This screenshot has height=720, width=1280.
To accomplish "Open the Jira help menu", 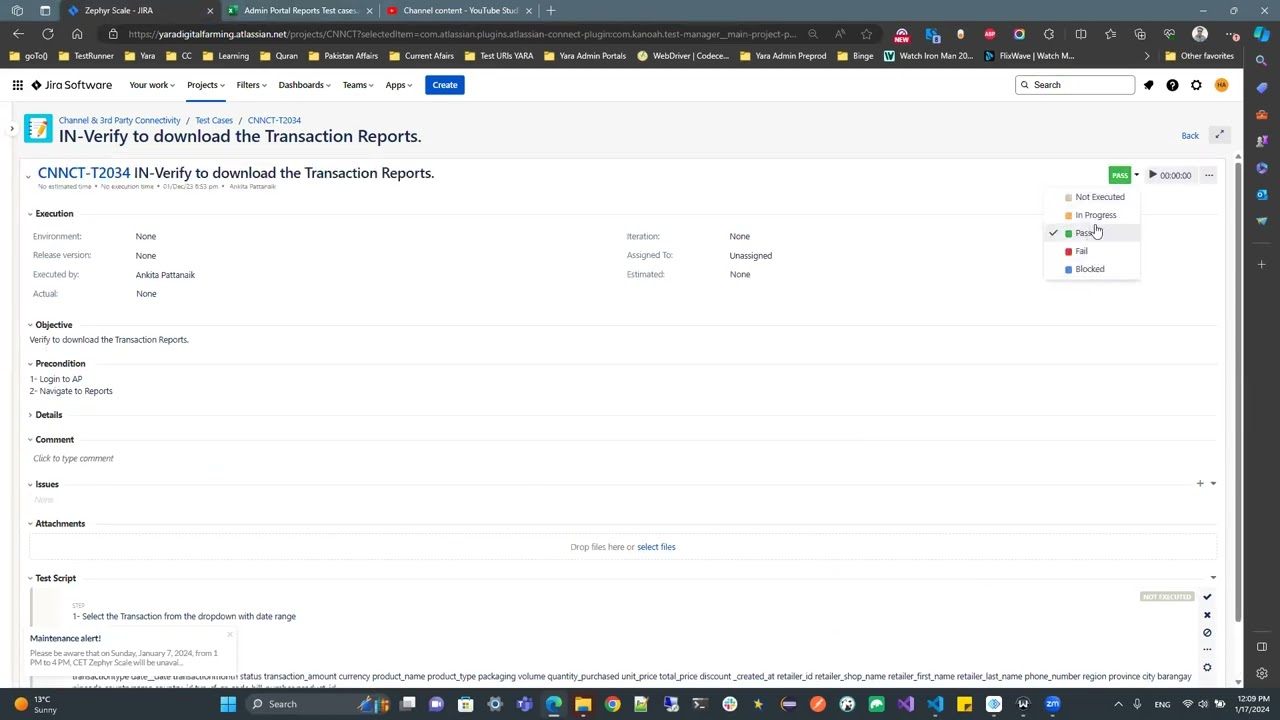I will pyautogui.click(x=1172, y=85).
